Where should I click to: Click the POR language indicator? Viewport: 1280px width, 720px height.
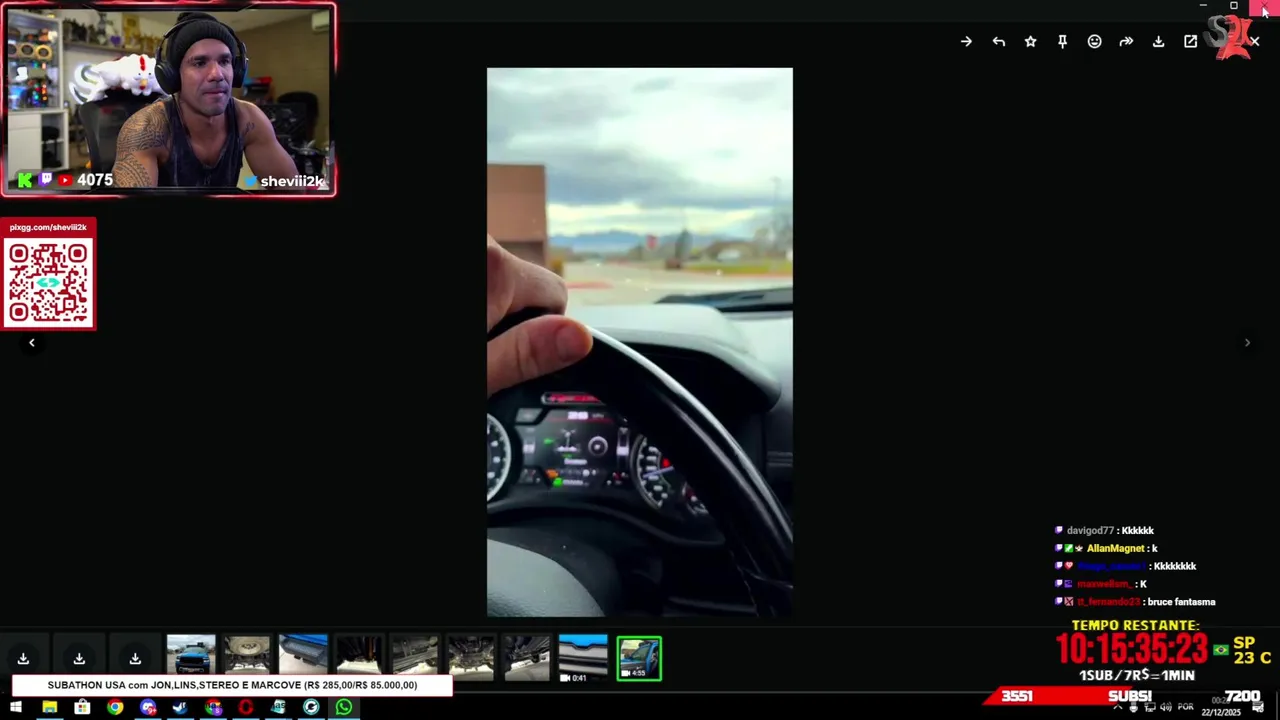tap(1186, 707)
